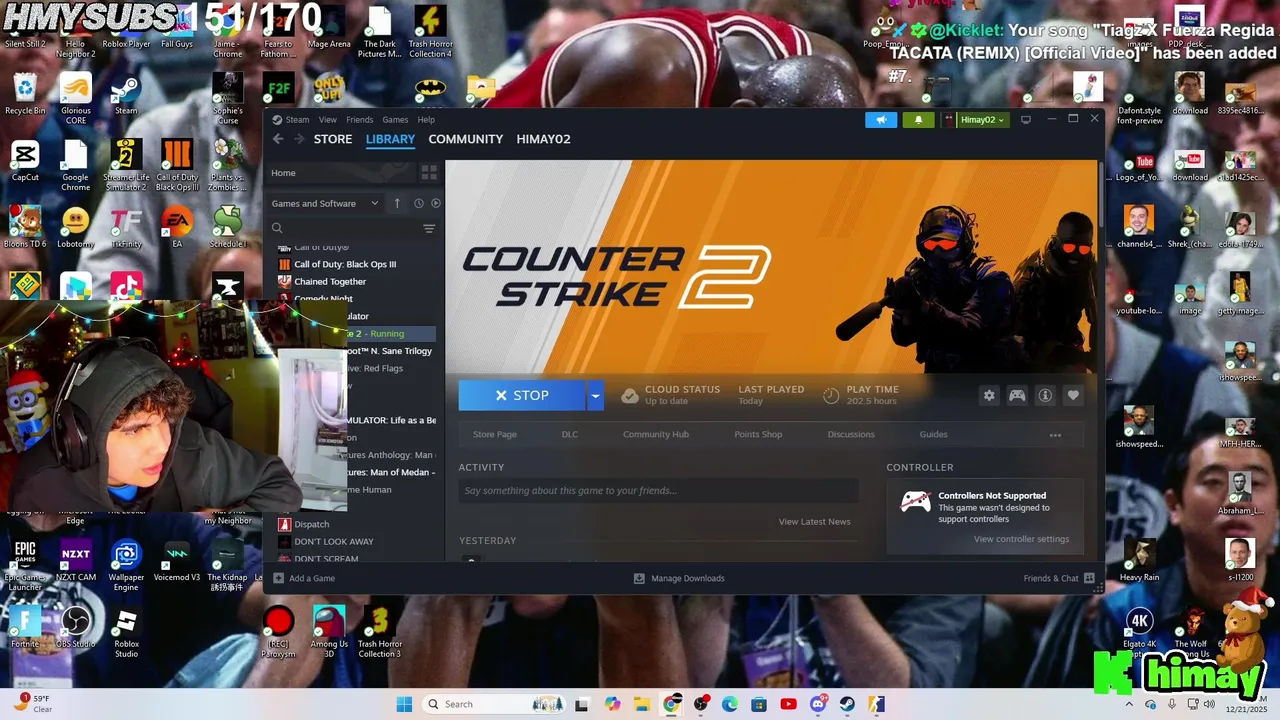The image size is (1280, 720).
Task: Select the LIBRARY tab
Action: click(390, 139)
